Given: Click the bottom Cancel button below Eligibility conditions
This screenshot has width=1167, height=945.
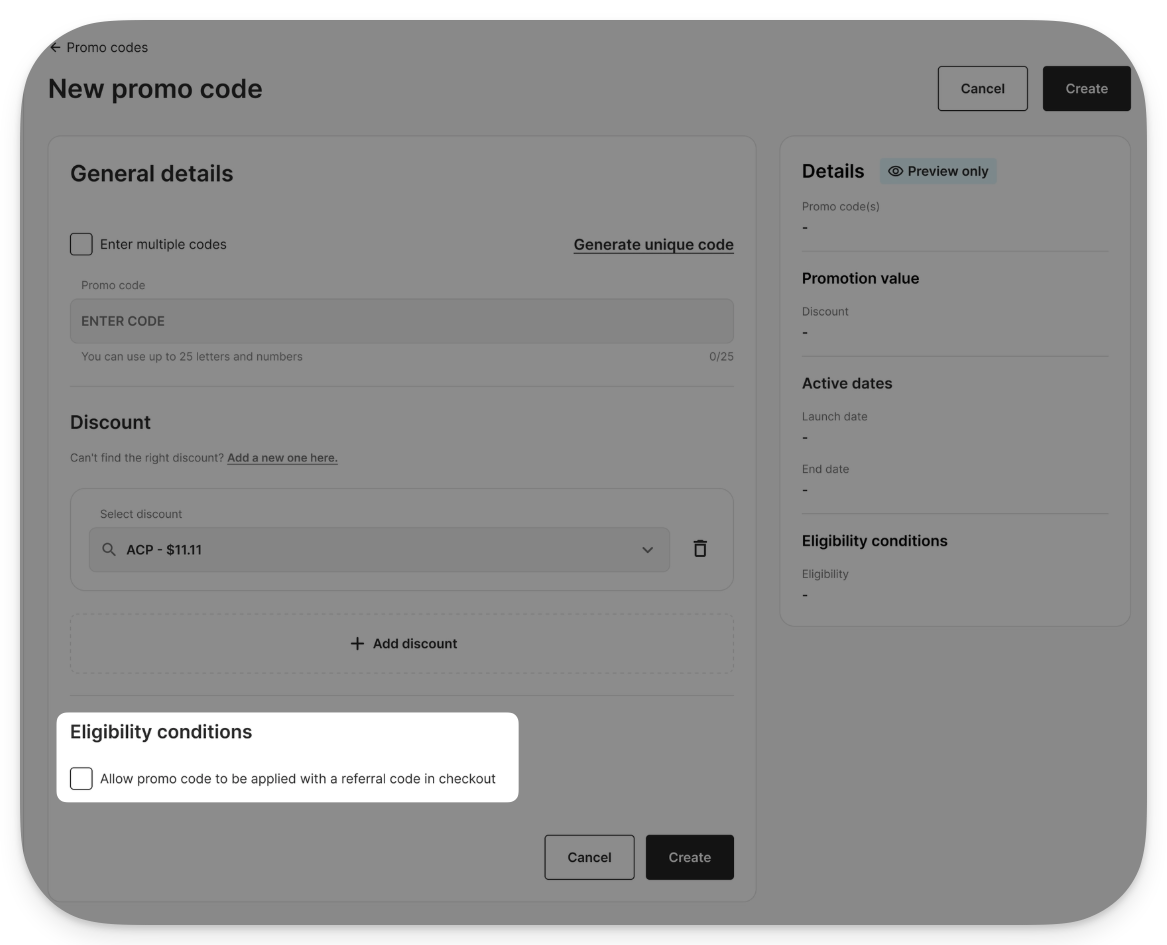Looking at the screenshot, I should coord(589,857).
